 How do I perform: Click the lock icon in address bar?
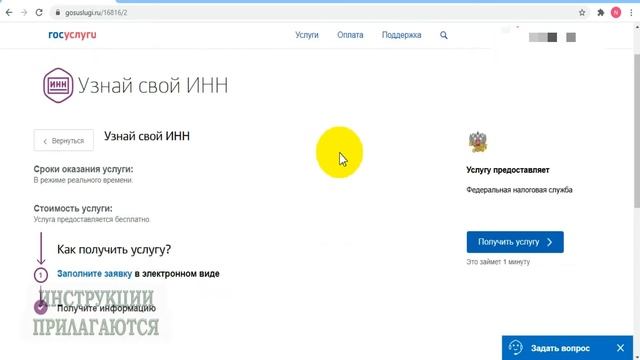[x=58, y=13]
